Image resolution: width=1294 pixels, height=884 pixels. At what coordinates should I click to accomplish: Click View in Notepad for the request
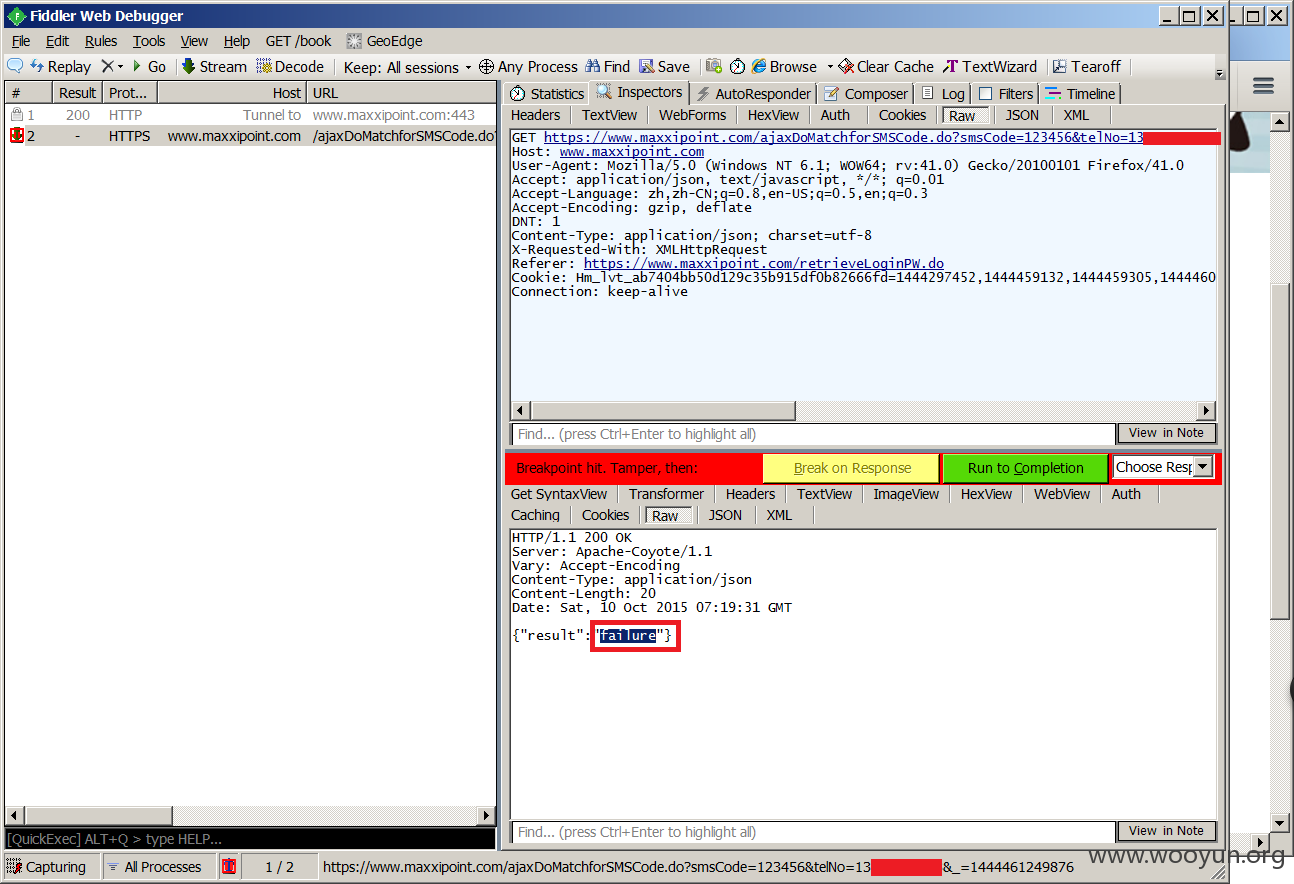pos(1167,433)
